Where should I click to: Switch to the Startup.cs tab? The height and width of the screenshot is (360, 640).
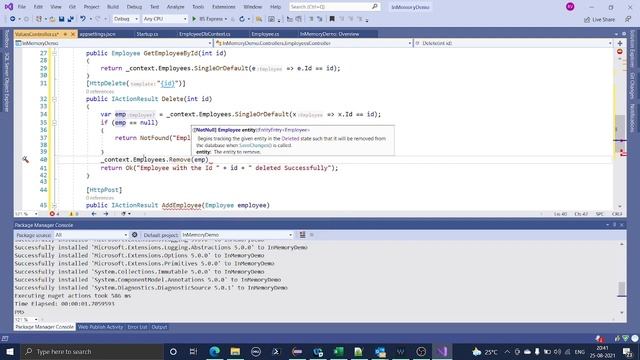[x=147, y=34]
